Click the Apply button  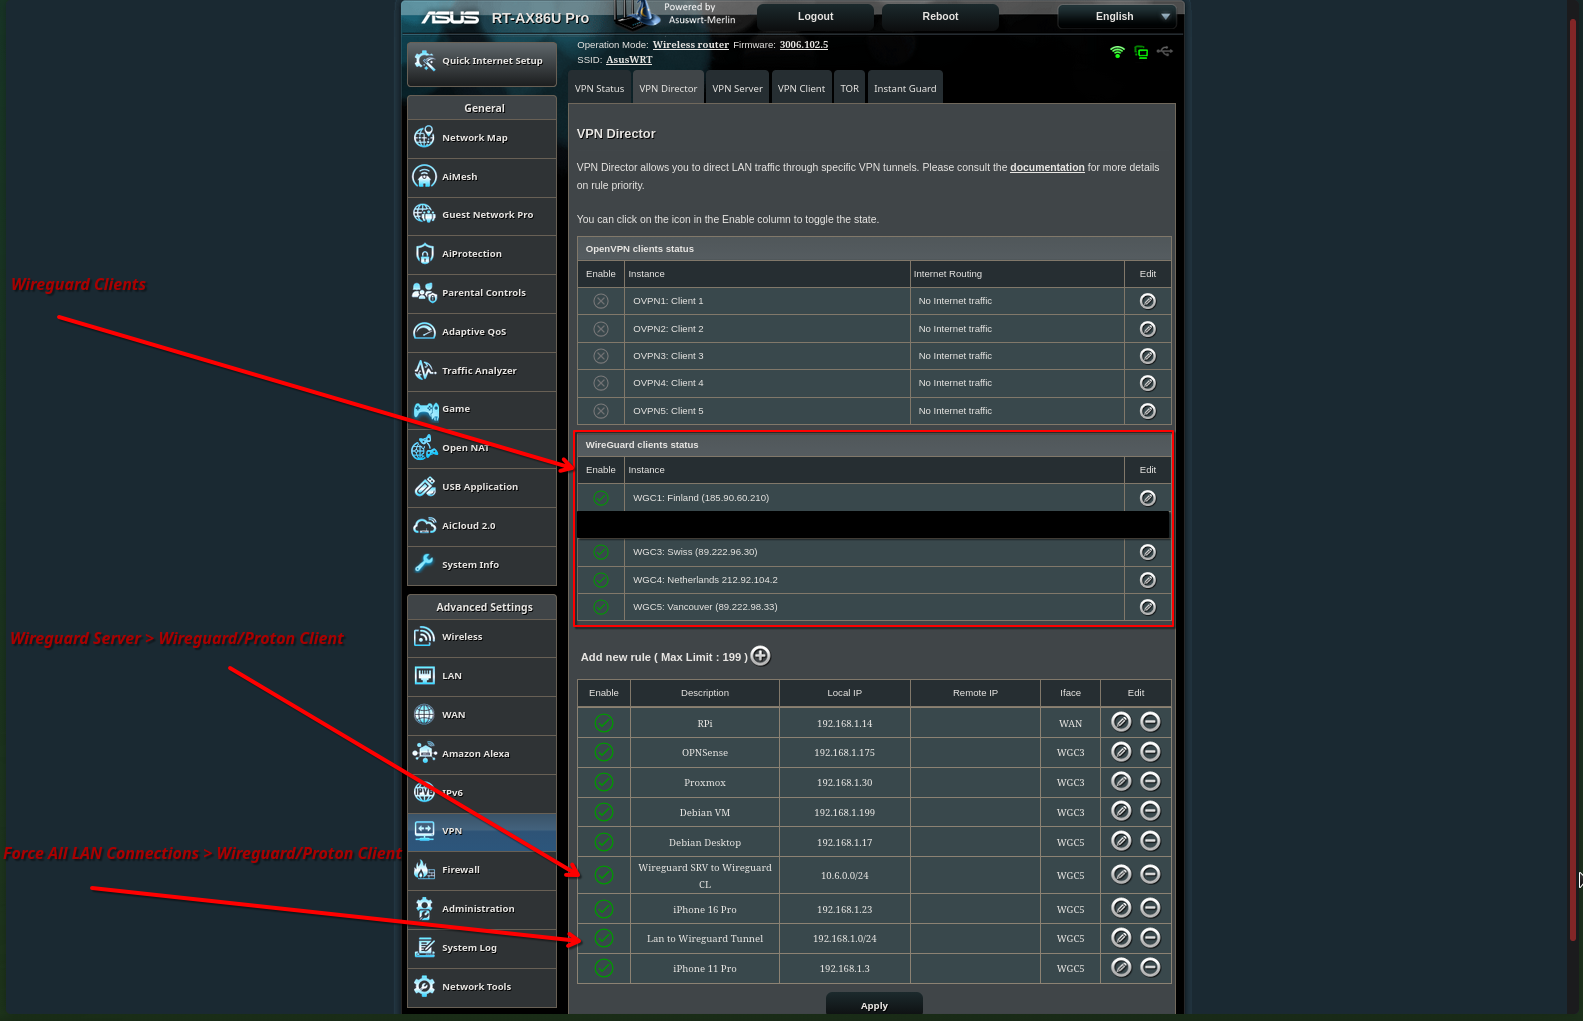click(874, 1005)
